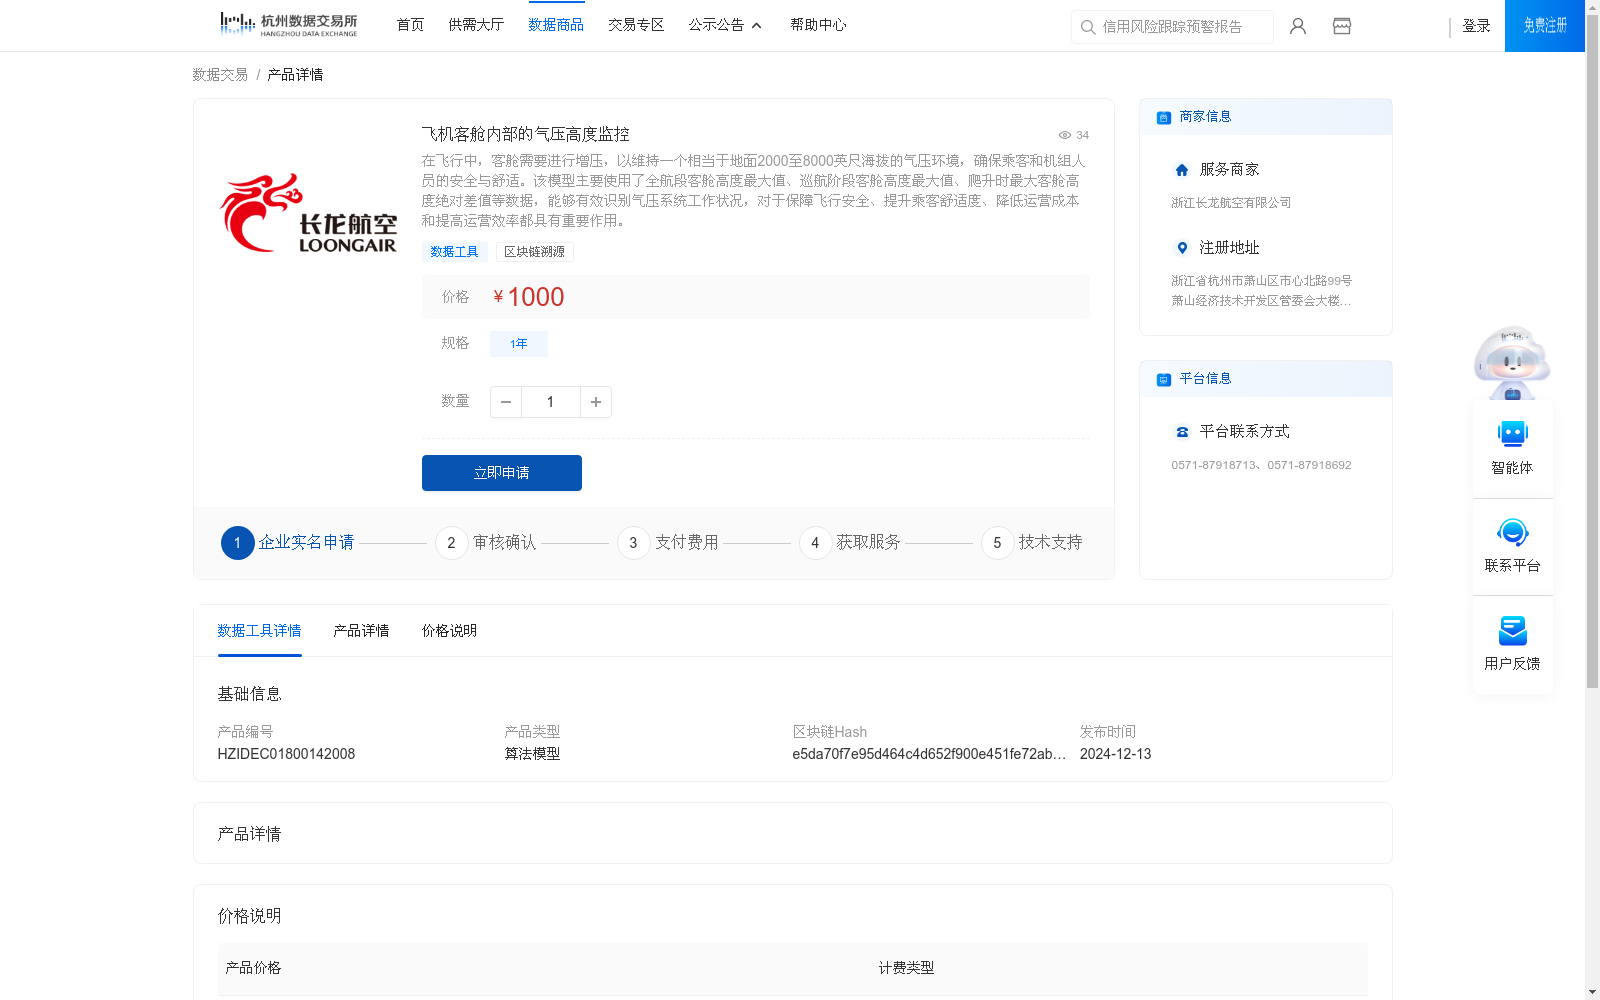
Task: Click the product title 飞机客舱内部的气压高度监控
Action: (x=525, y=134)
